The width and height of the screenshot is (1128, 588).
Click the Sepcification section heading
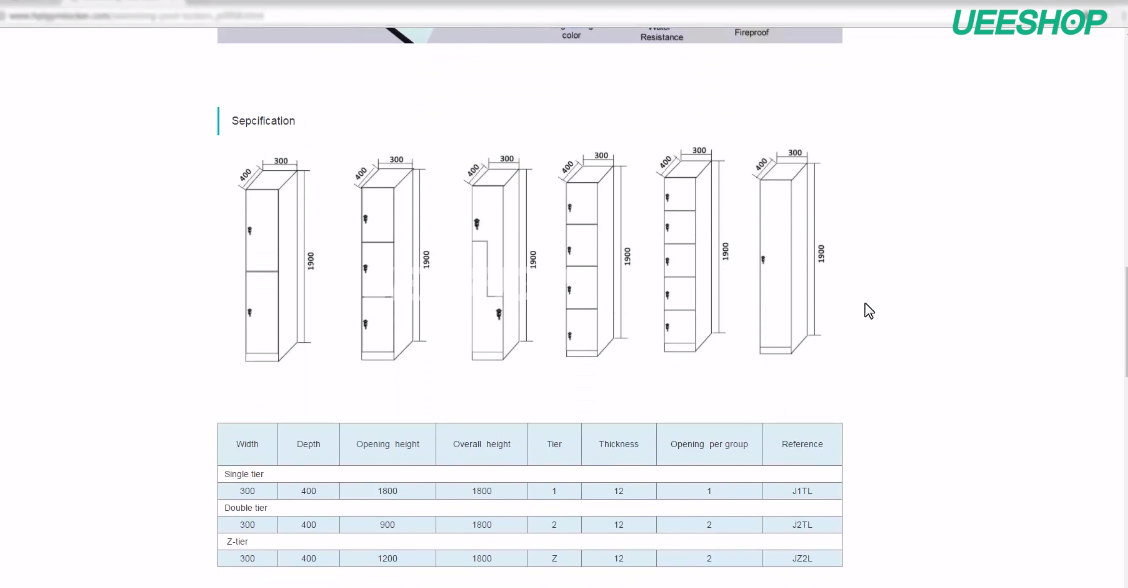(263, 121)
